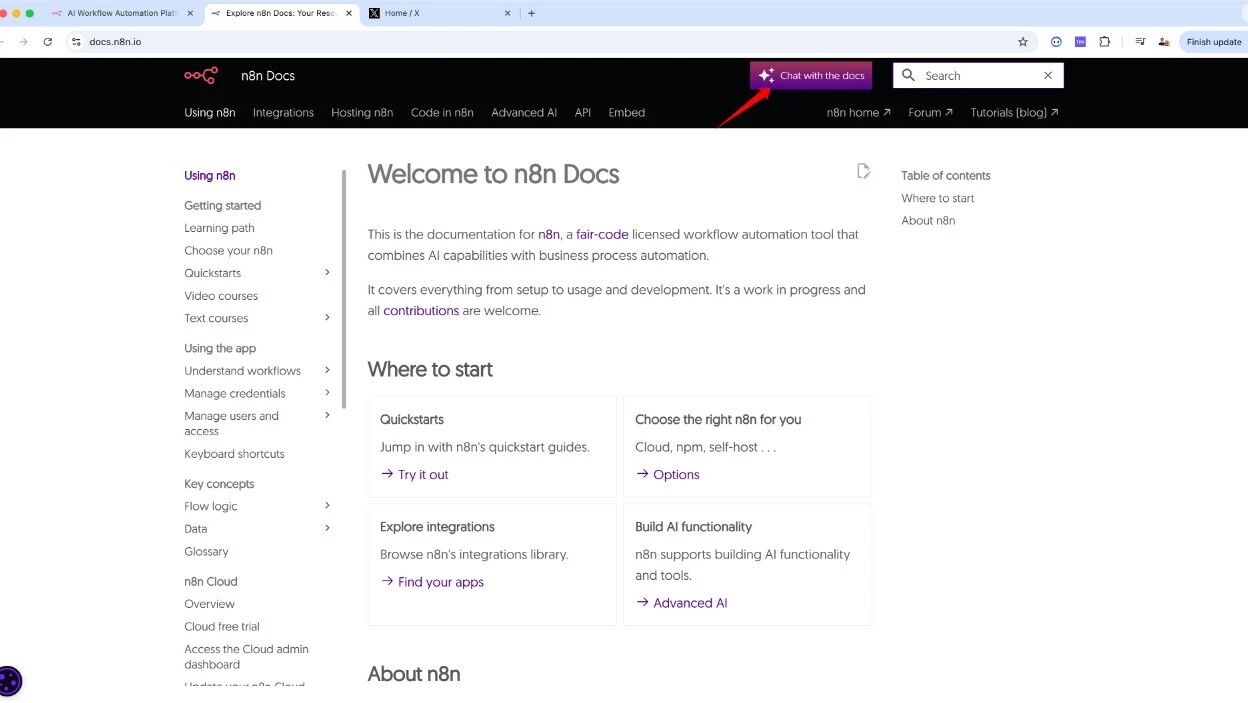Close the Home / X tab

coord(507,13)
